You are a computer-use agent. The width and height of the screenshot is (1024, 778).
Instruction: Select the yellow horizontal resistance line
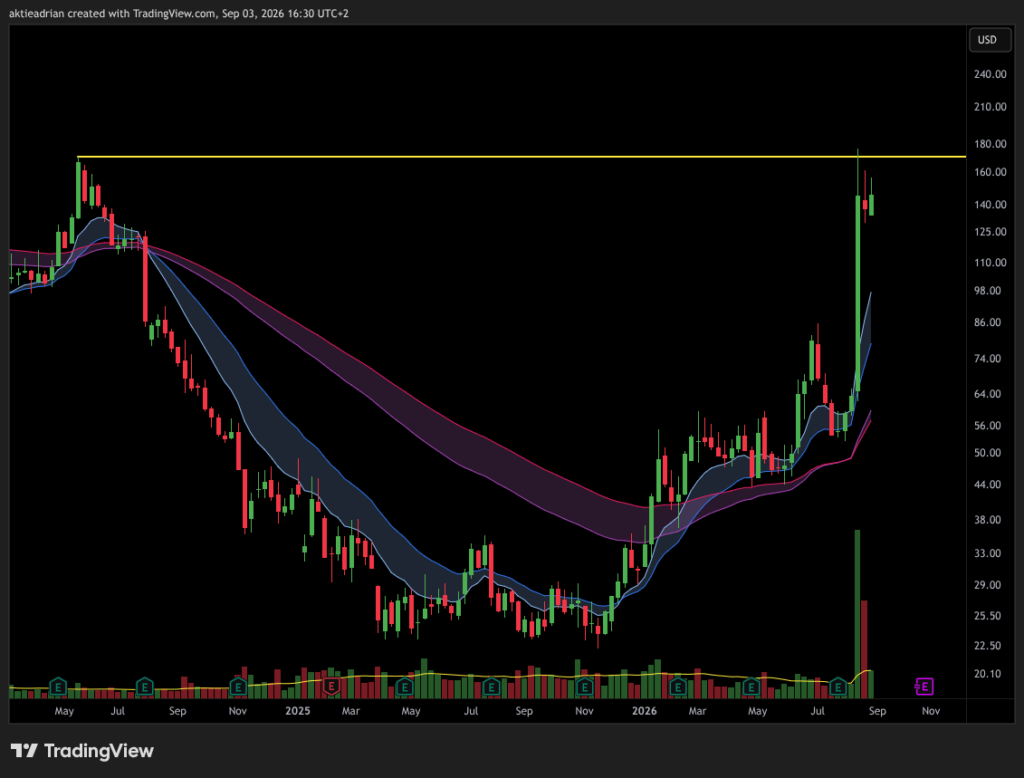521,157
